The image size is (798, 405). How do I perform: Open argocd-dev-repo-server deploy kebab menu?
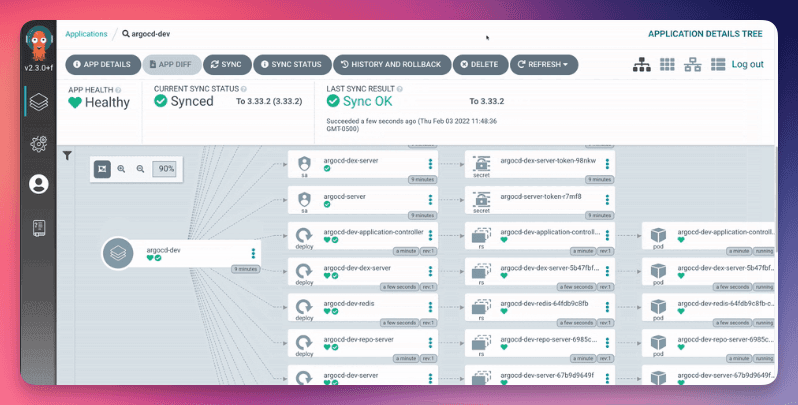coord(430,343)
